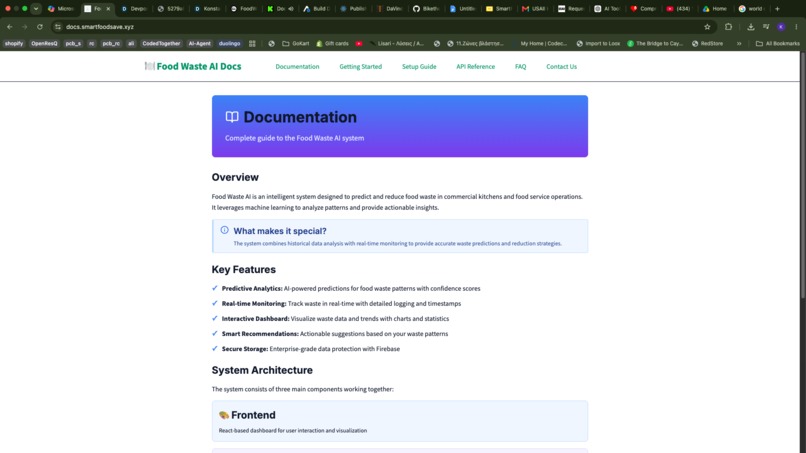Open the bookmarks bar apps grid icon
806x453 pixels.
pyautogui.click(x=252, y=44)
